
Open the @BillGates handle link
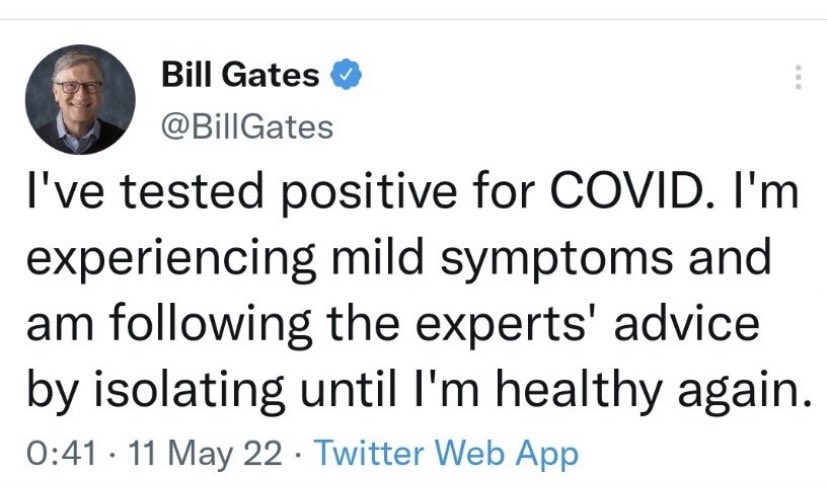pyautogui.click(x=246, y=126)
